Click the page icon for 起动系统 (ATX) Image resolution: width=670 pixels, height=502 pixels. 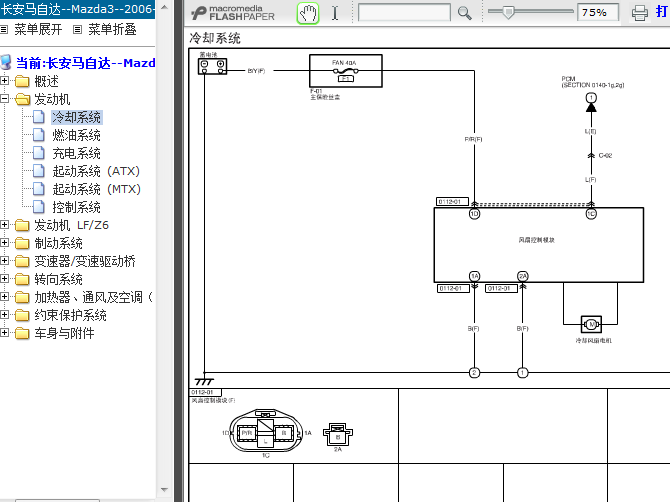[x=39, y=170]
